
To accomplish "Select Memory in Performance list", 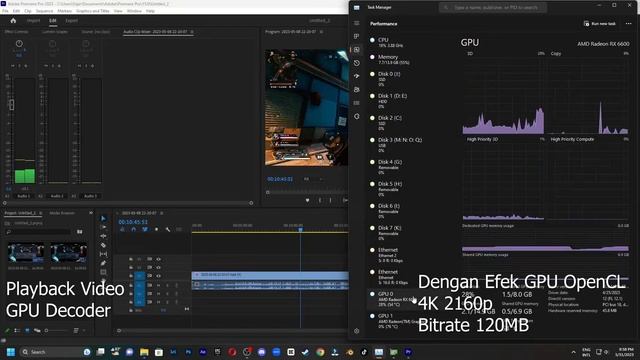I will click(x=410, y=59).
